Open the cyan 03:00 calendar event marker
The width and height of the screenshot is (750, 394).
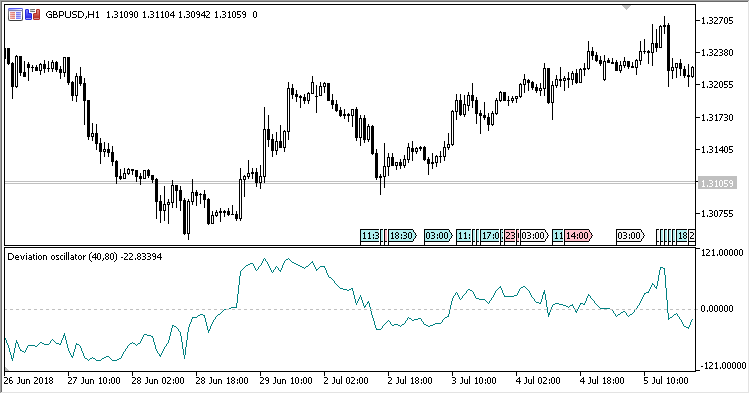pyautogui.click(x=438, y=236)
